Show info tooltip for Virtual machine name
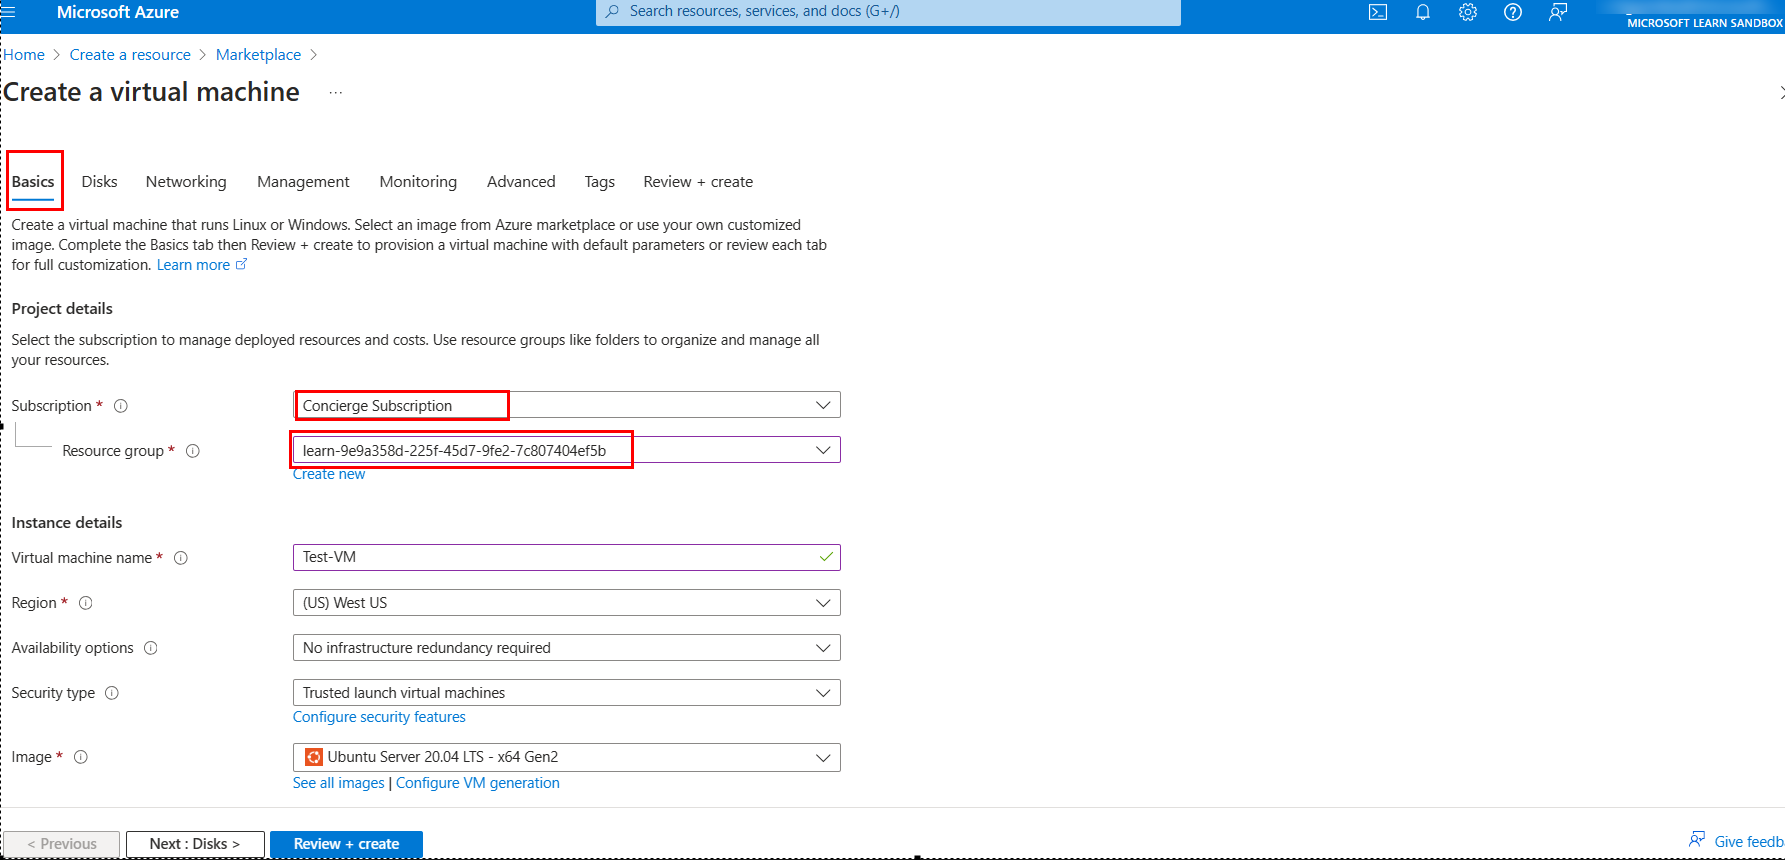 181,558
